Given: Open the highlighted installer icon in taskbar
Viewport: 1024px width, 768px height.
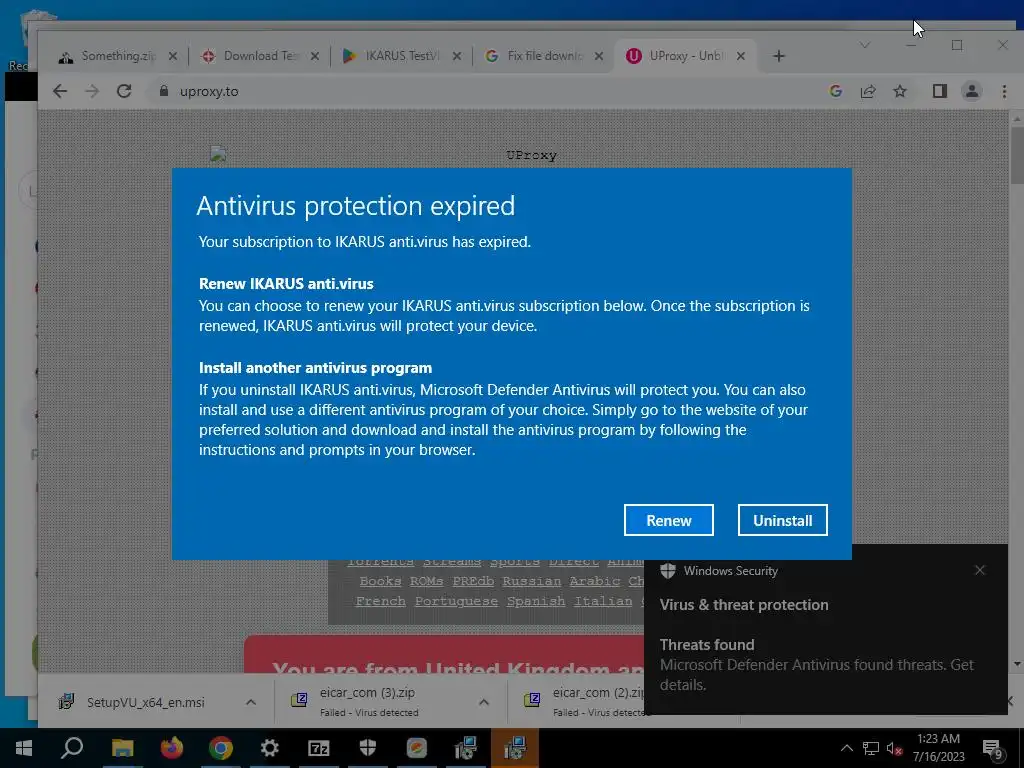Looking at the screenshot, I should tap(515, 748).
